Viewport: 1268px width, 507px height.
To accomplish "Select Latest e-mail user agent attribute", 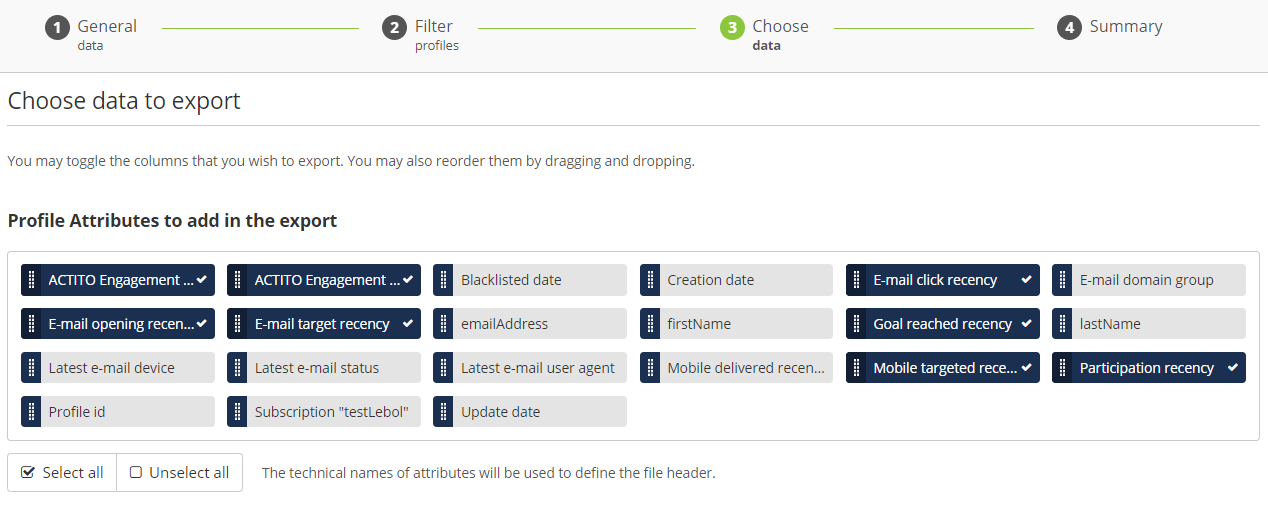I will pyautogui.click(x=539, y=368).
